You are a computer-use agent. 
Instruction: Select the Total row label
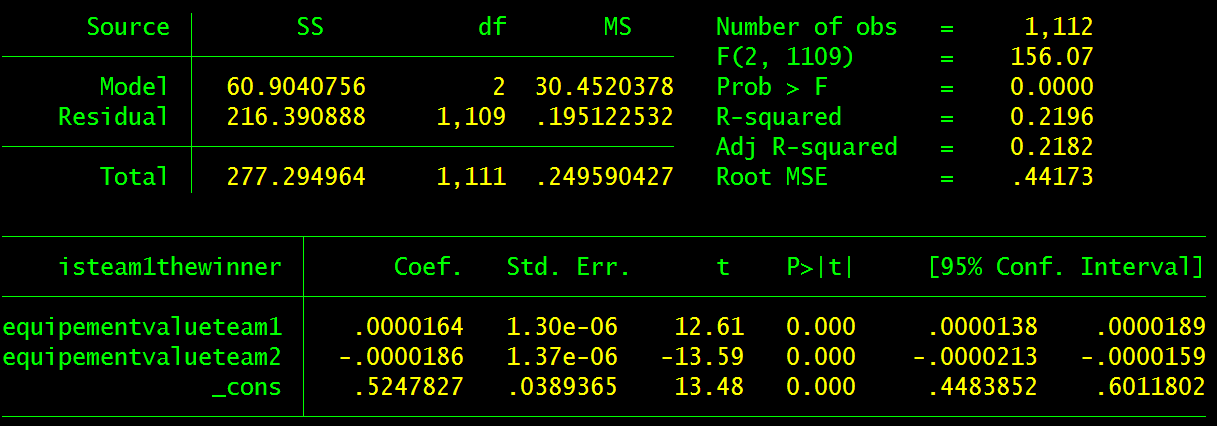tap(134, 177)
